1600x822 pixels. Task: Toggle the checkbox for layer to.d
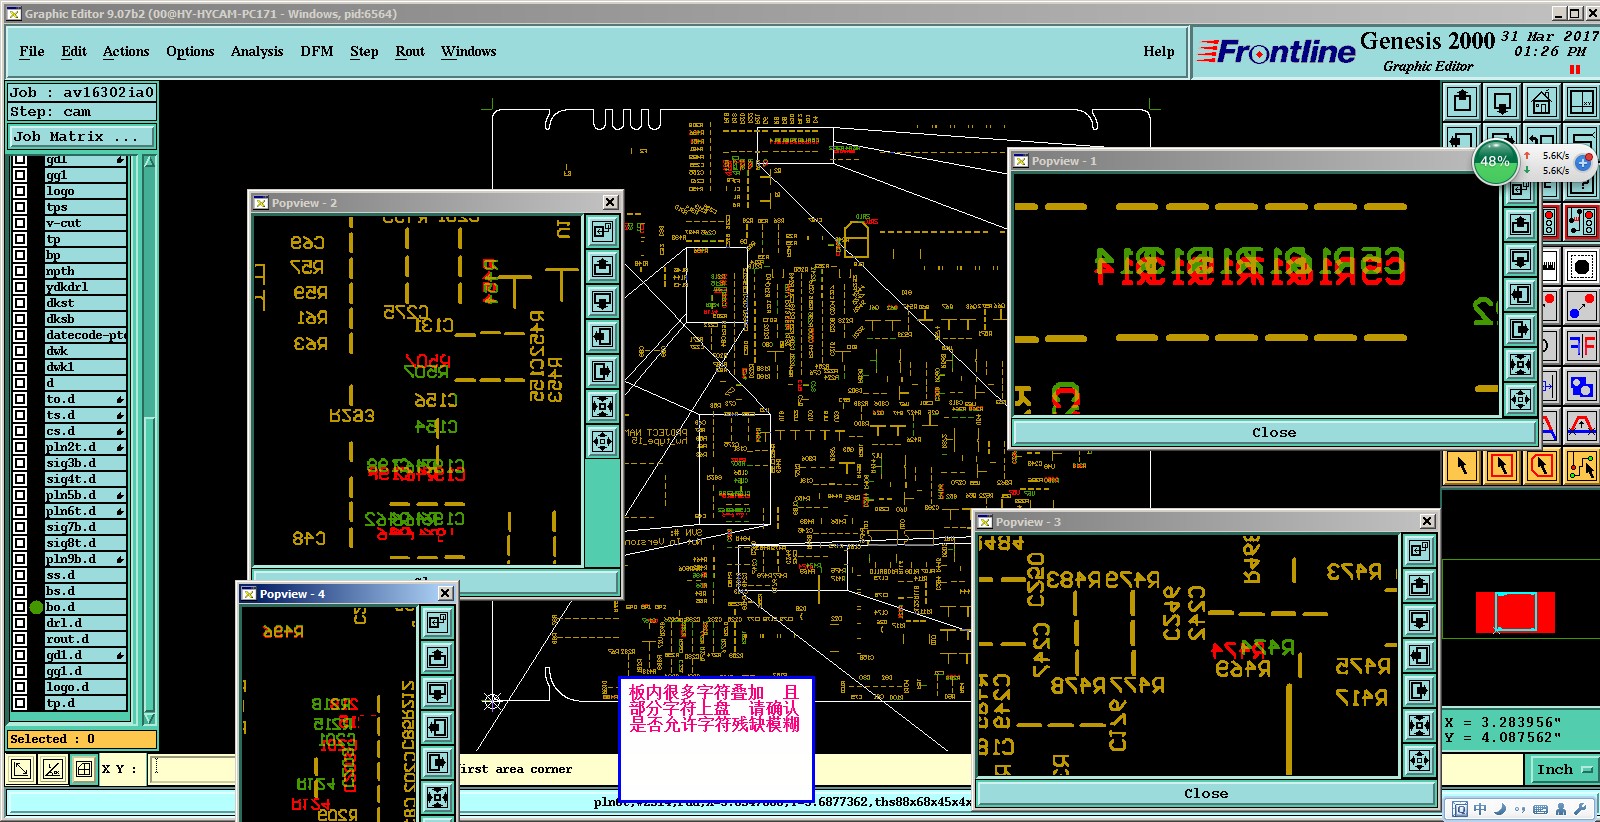pos(20,399)
